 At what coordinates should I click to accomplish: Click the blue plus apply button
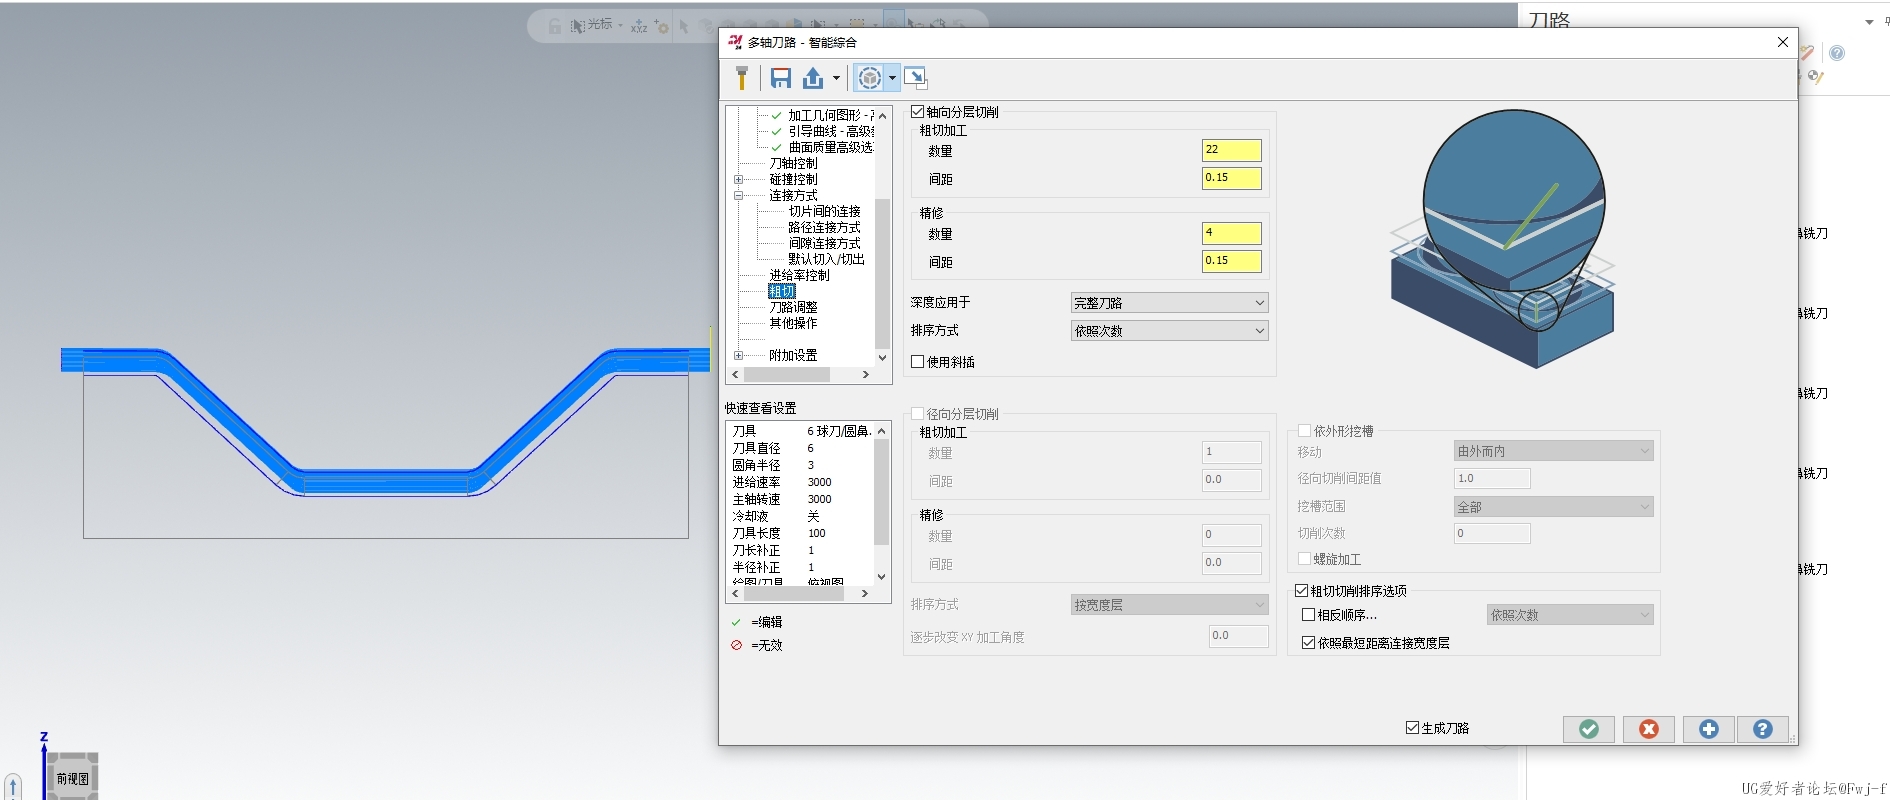click(1709, 729)
